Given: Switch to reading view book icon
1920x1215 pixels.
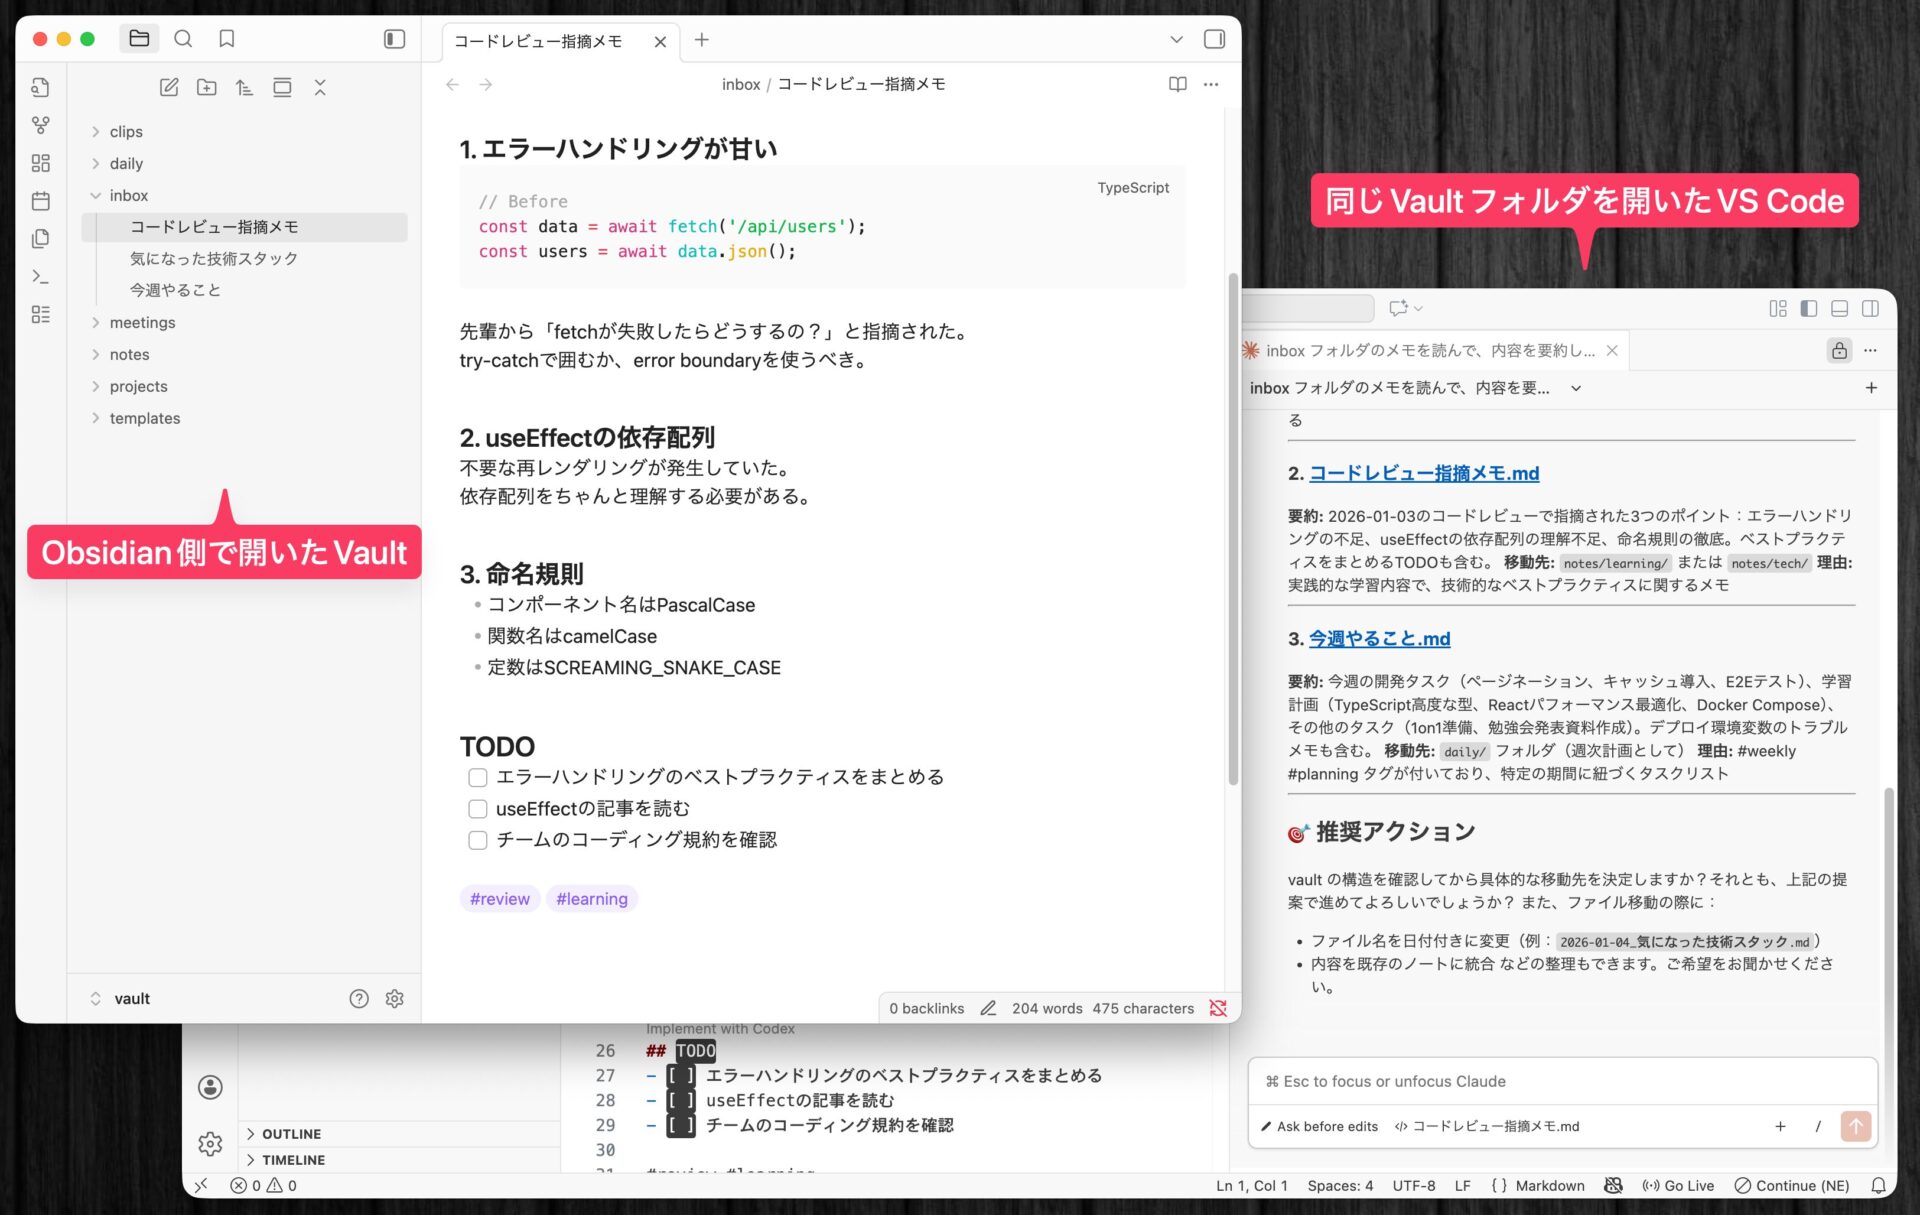Looking at the screenshot, I should [x=1177, y=84].
